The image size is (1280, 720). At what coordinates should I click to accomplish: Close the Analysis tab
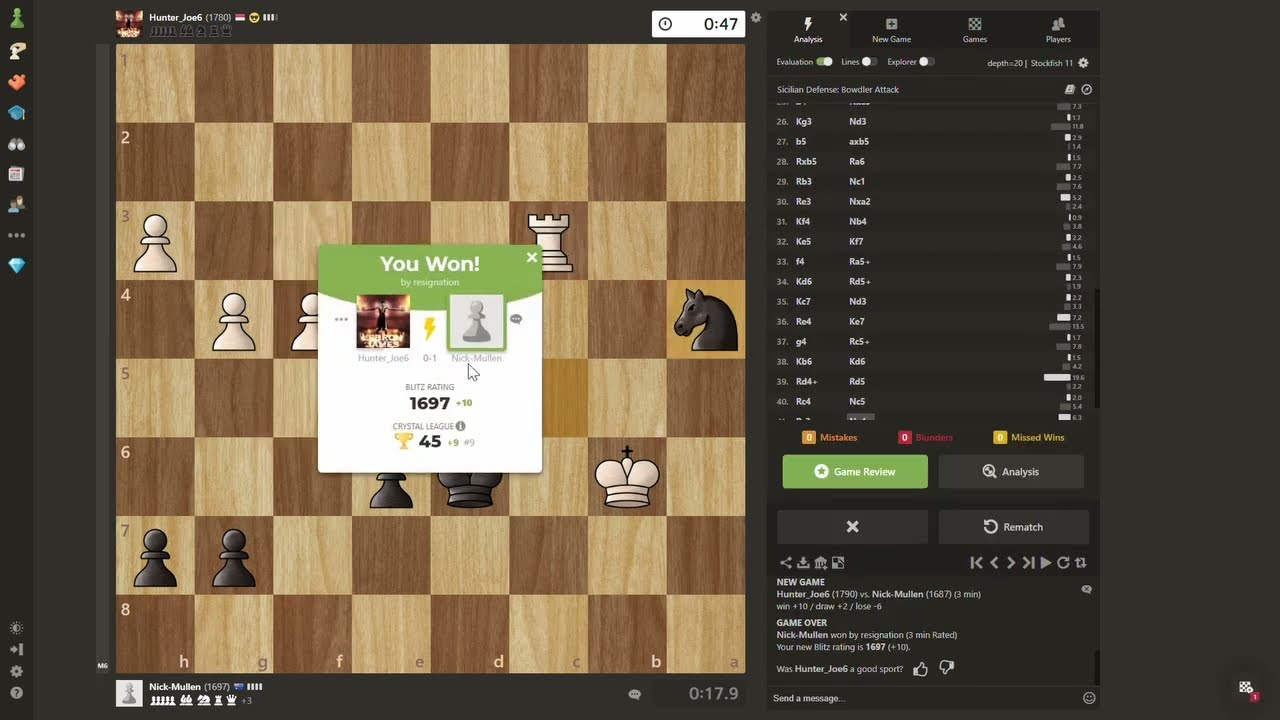click(x=843, y=17)
